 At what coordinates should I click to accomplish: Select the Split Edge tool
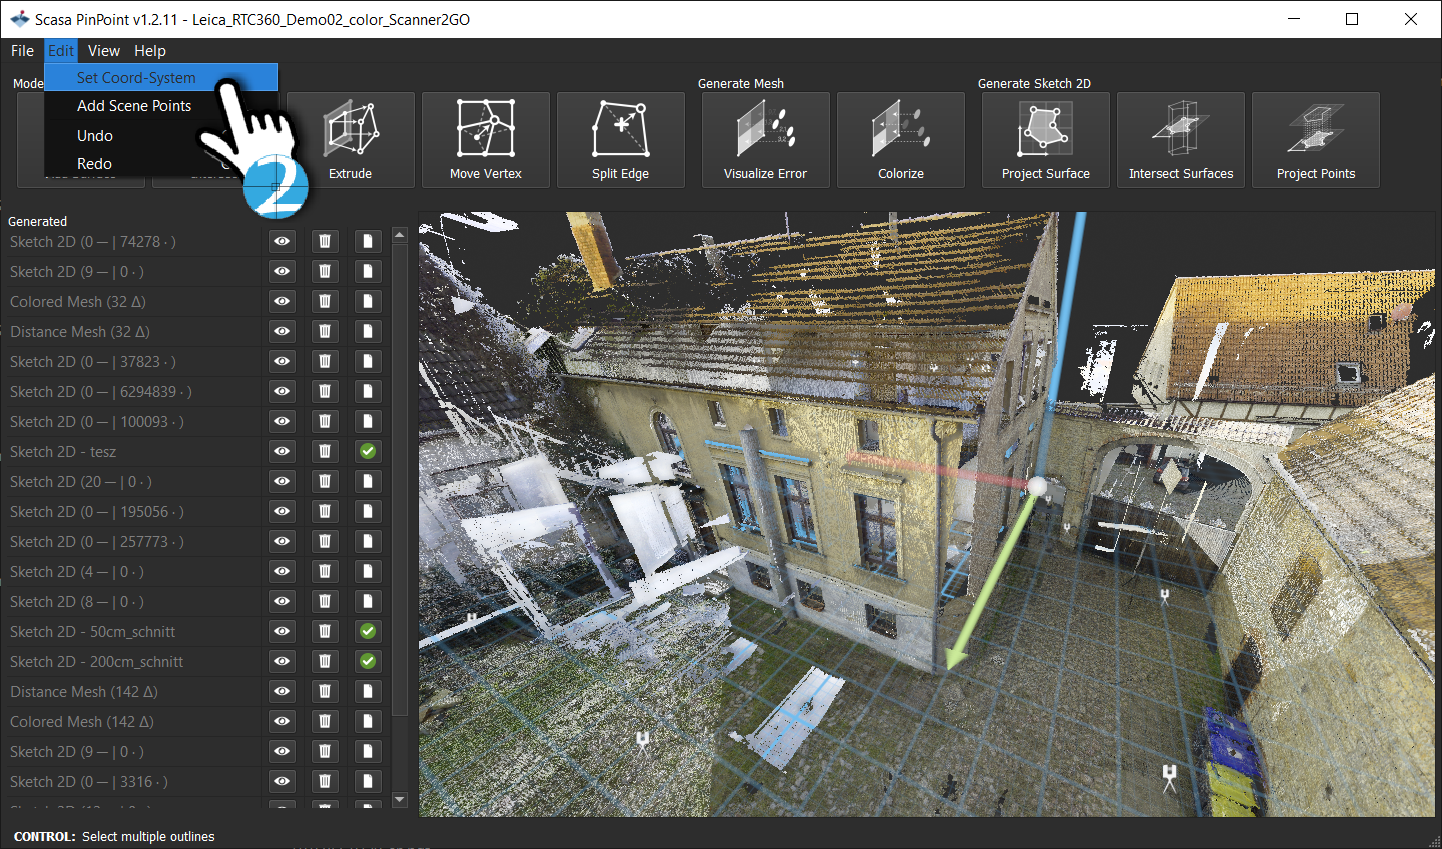(x=621, y=140)
